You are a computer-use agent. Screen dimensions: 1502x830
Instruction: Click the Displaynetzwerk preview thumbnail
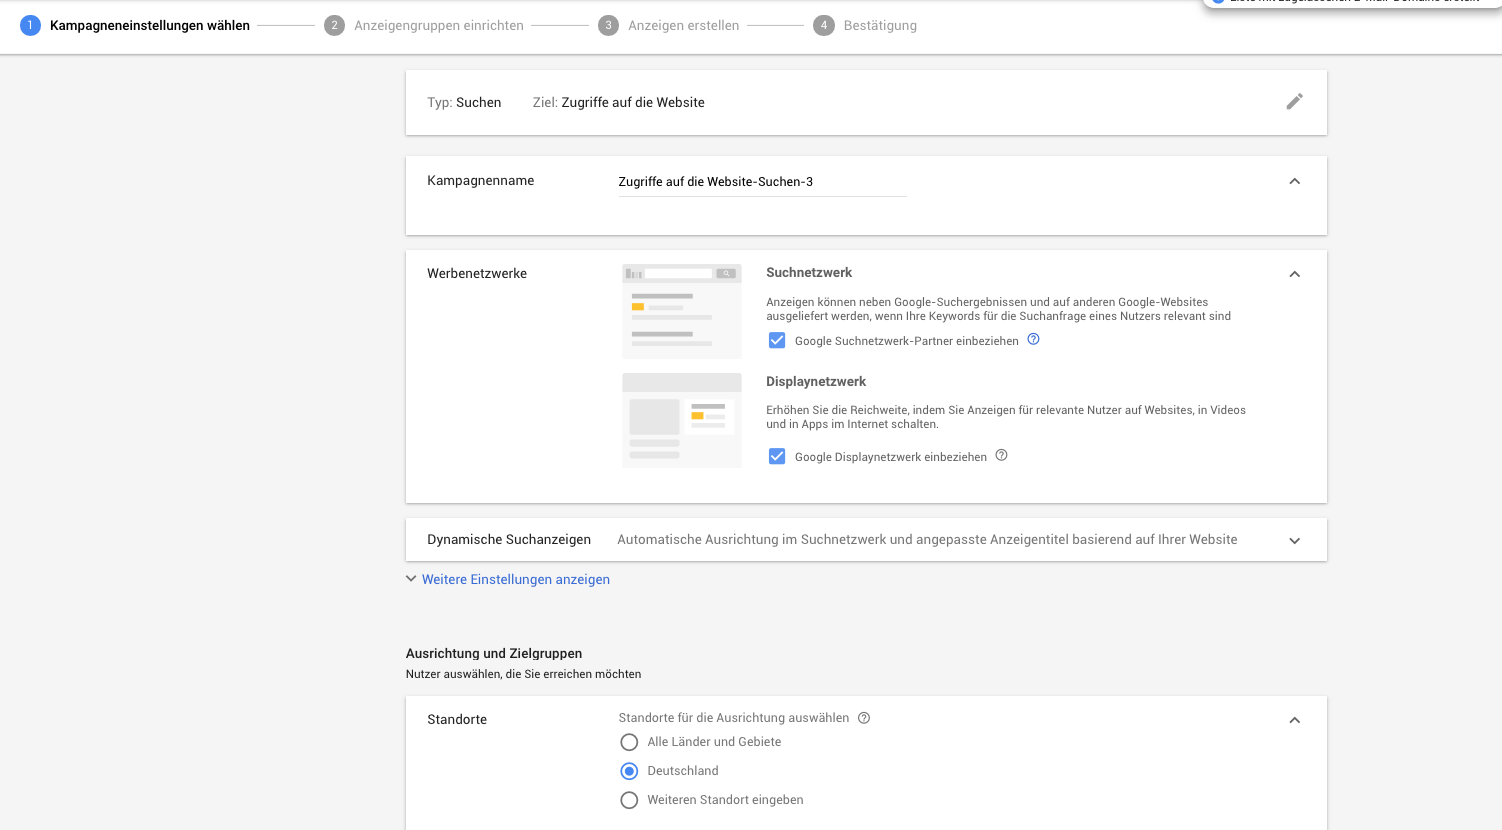pos(682,420)
